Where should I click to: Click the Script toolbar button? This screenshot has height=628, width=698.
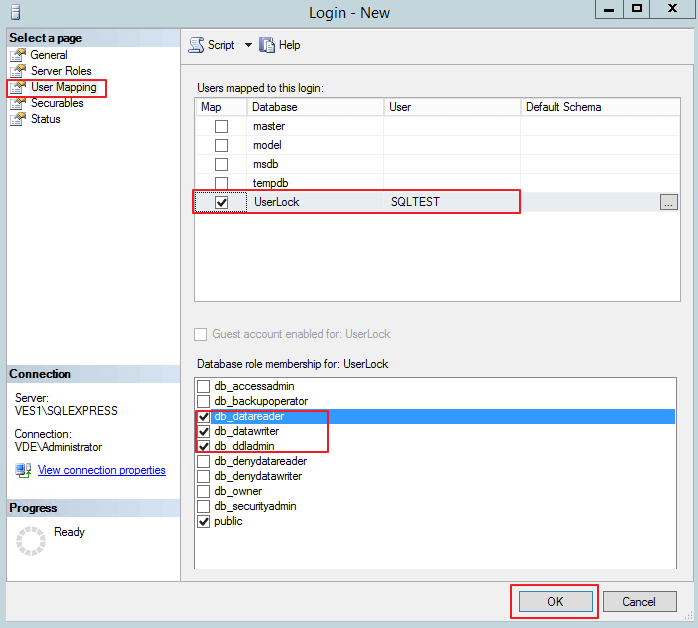pyautogui.click(x=212, y=45)
